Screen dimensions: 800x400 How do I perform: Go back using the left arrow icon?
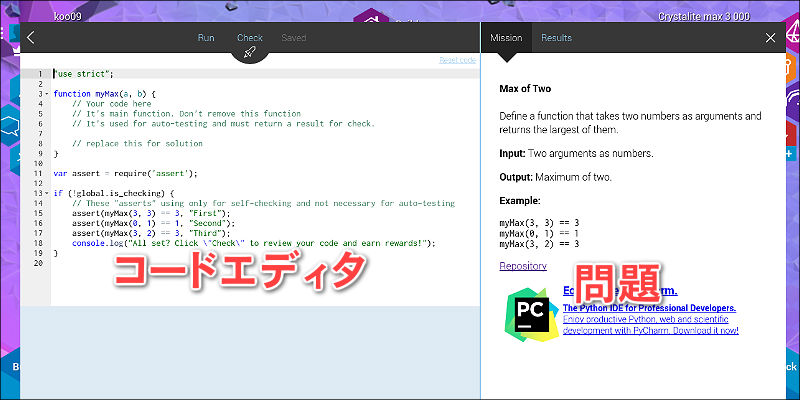(x=31, y=37)
